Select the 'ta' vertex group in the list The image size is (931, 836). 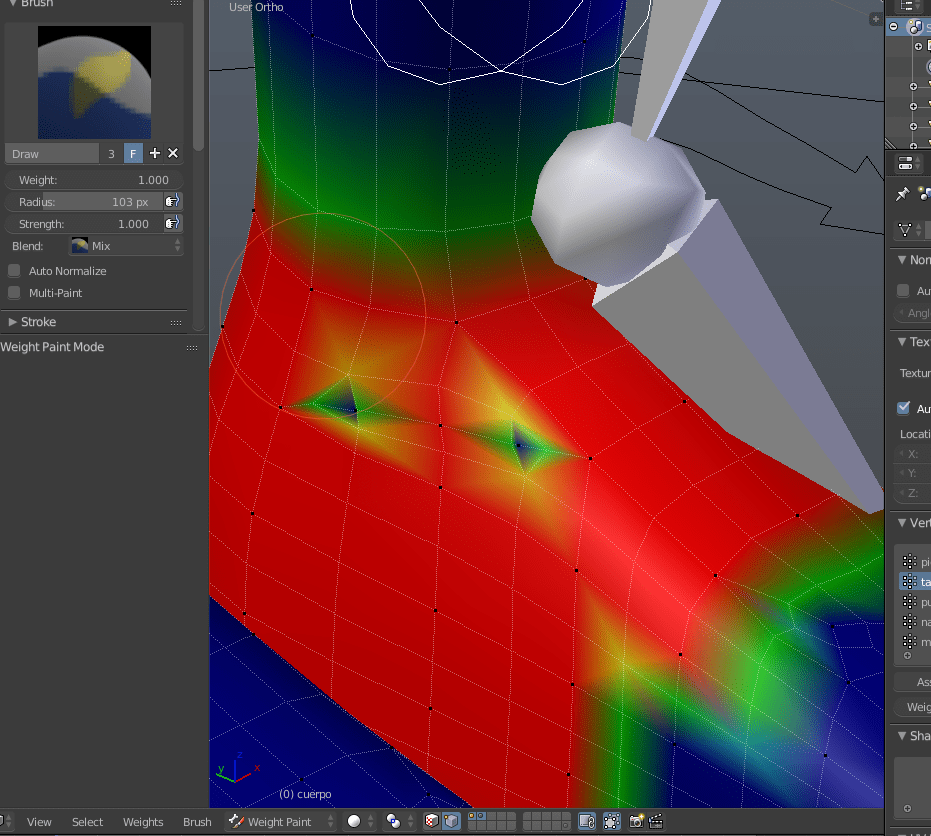point(916,581)
